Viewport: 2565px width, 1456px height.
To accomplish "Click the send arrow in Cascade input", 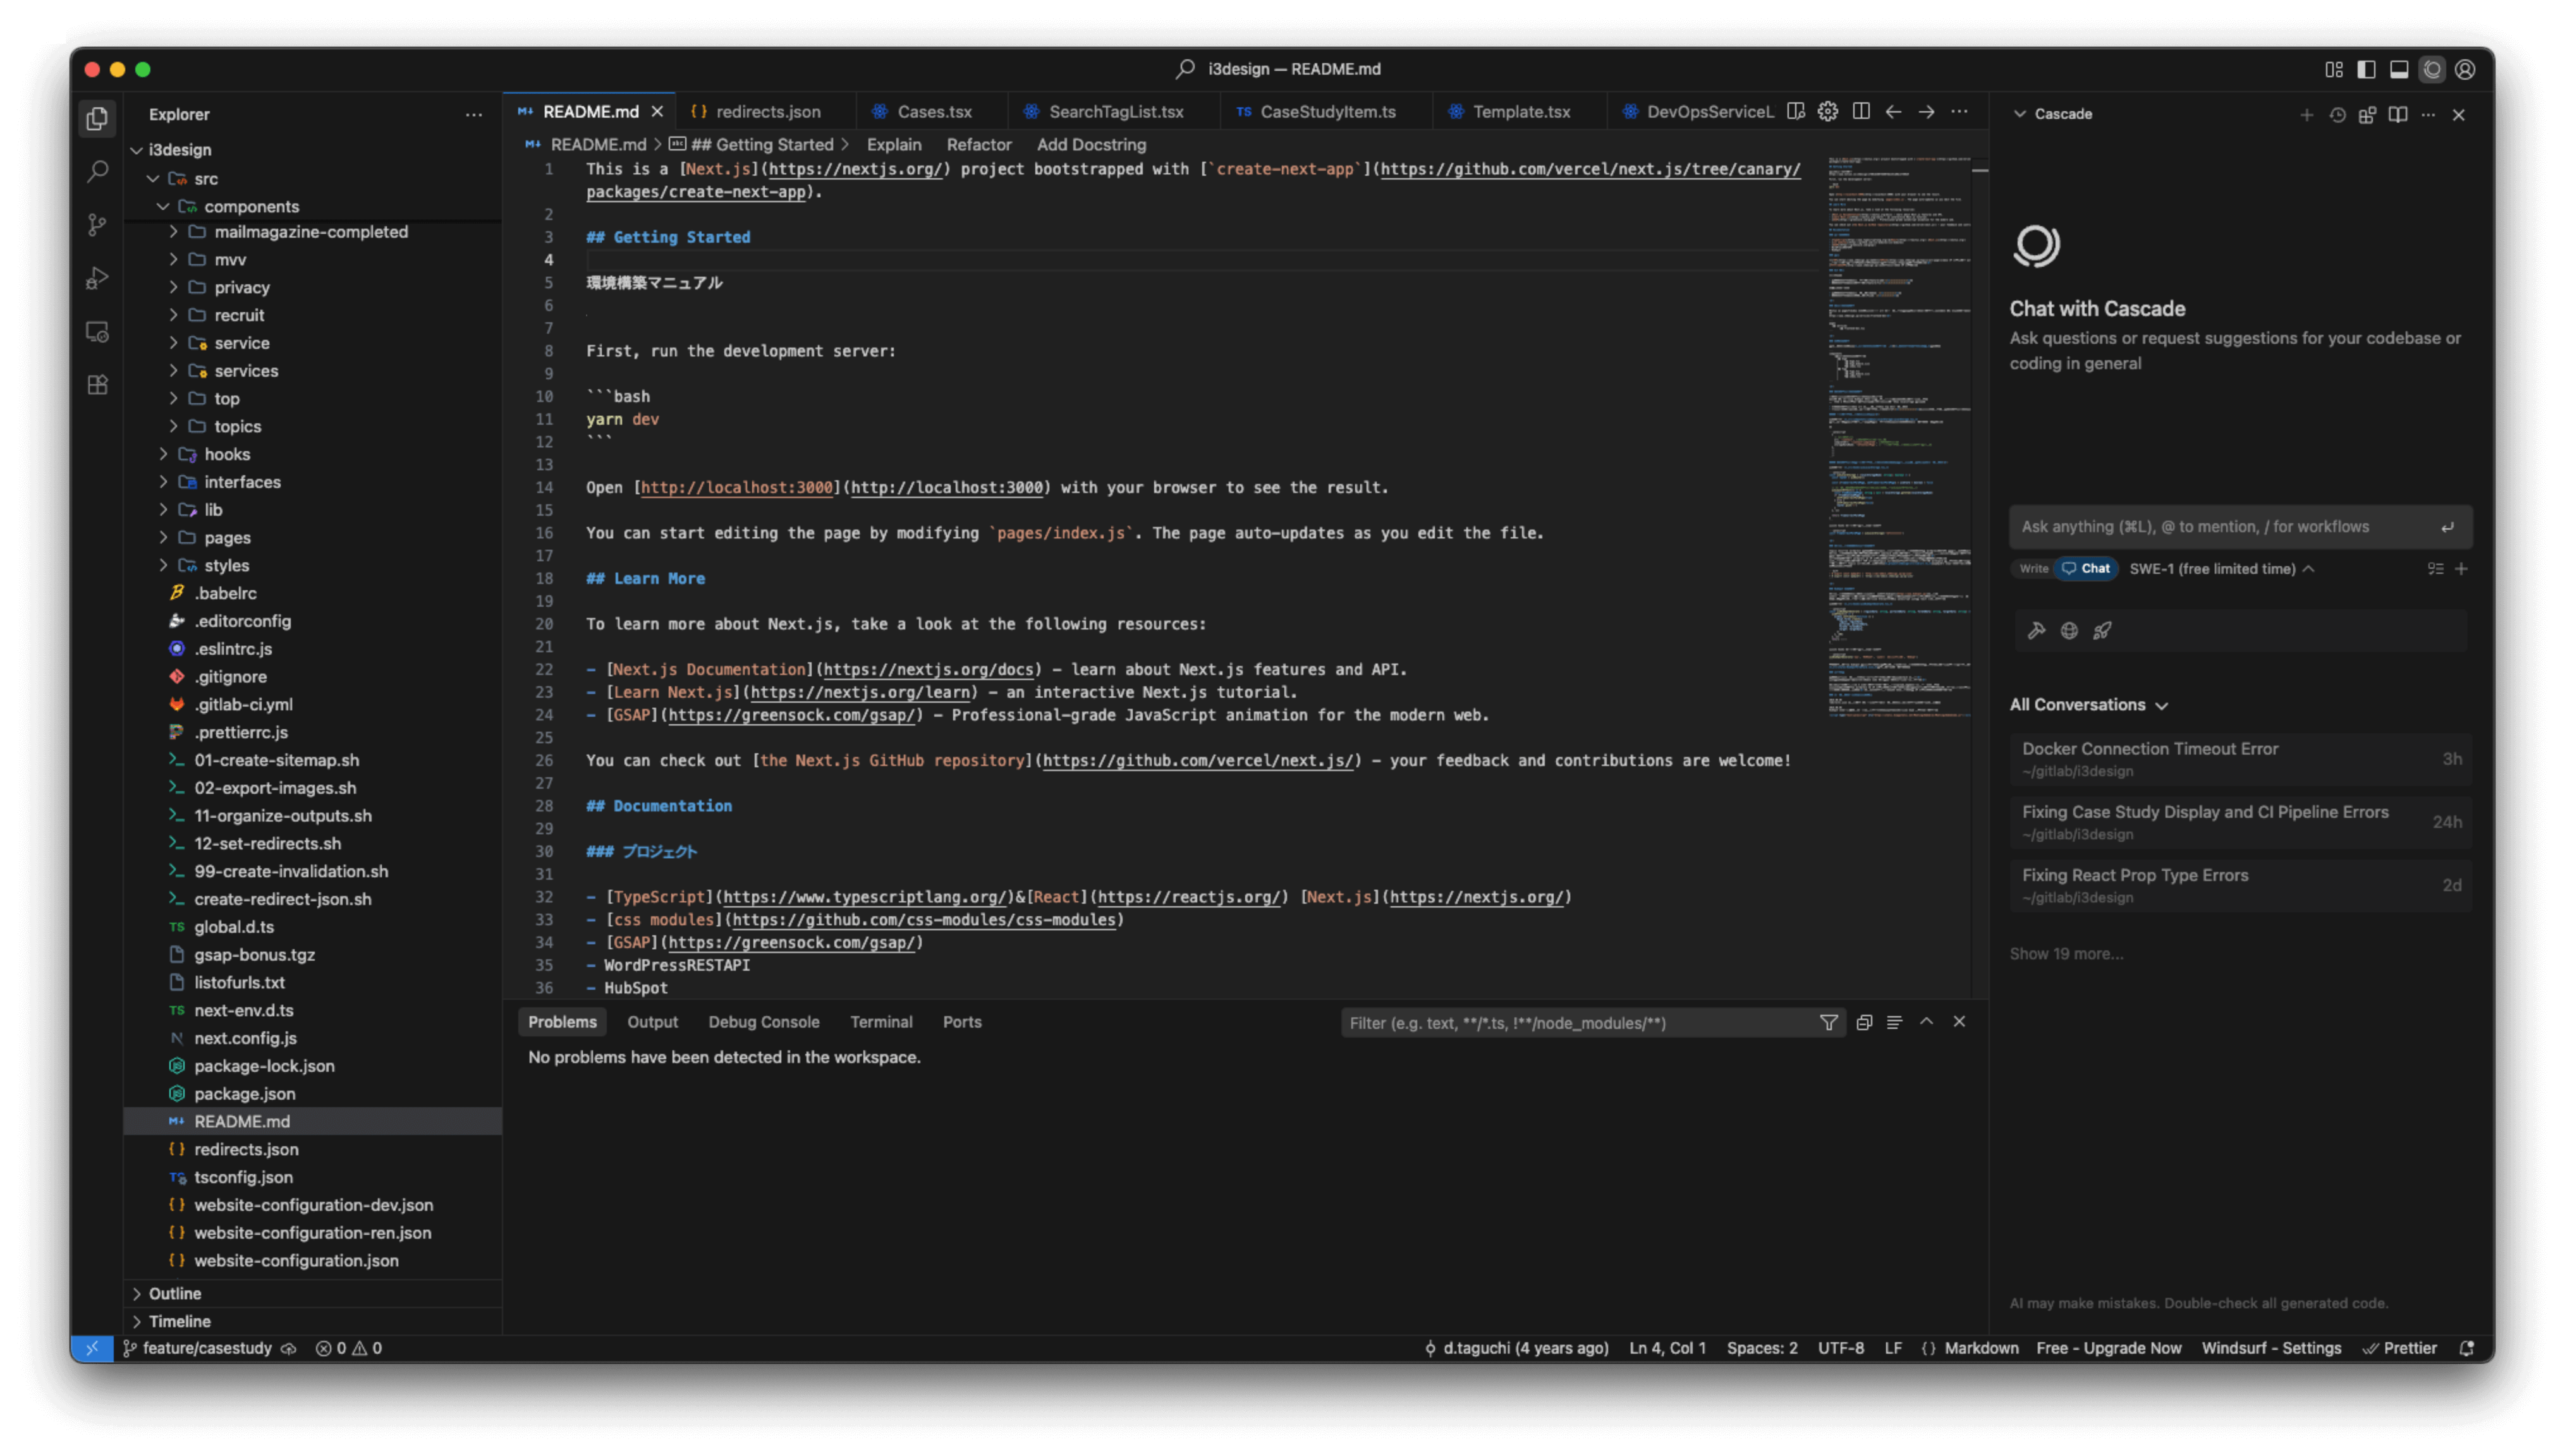I will (2447, 528).
